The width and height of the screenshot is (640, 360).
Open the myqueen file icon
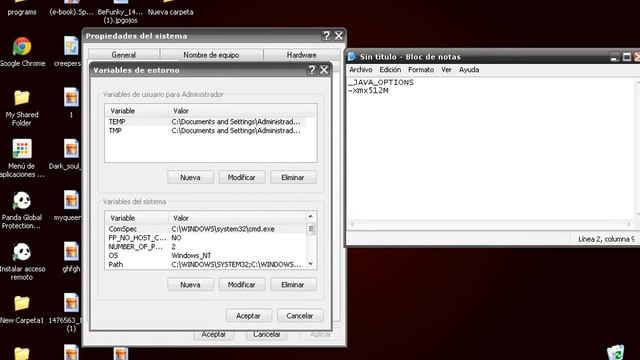click(71, 200)
